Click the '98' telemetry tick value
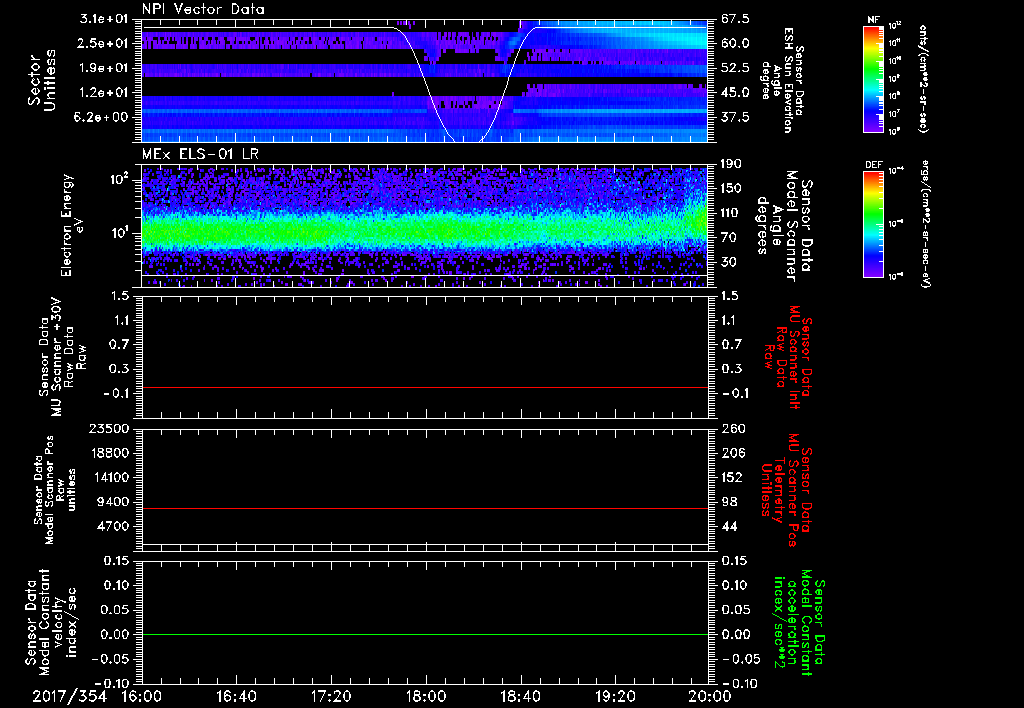Screen dimensions: 1024x708 729,502
